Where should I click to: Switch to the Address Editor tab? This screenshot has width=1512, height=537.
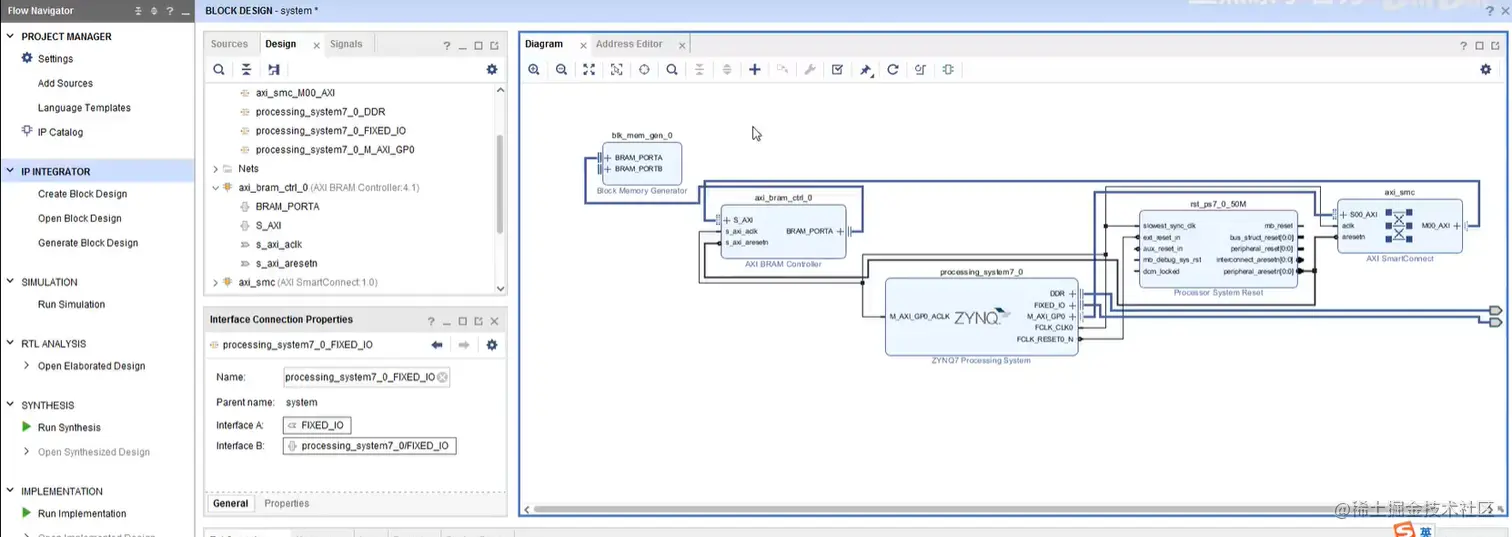click(629, 44)
